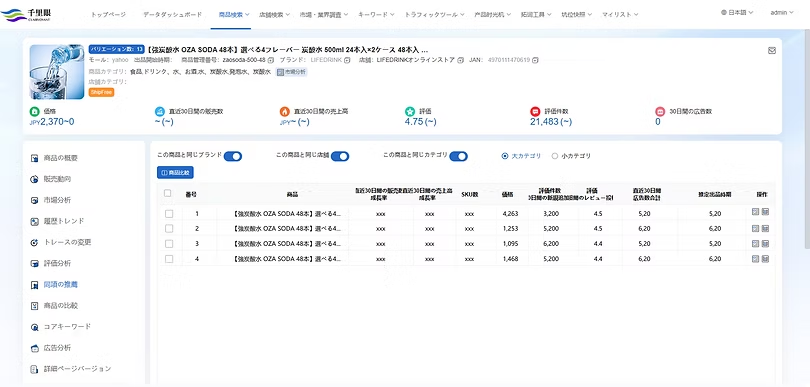Check the select-all checkbox in table header
Screen dimensions: 810x387
(167, 193)
